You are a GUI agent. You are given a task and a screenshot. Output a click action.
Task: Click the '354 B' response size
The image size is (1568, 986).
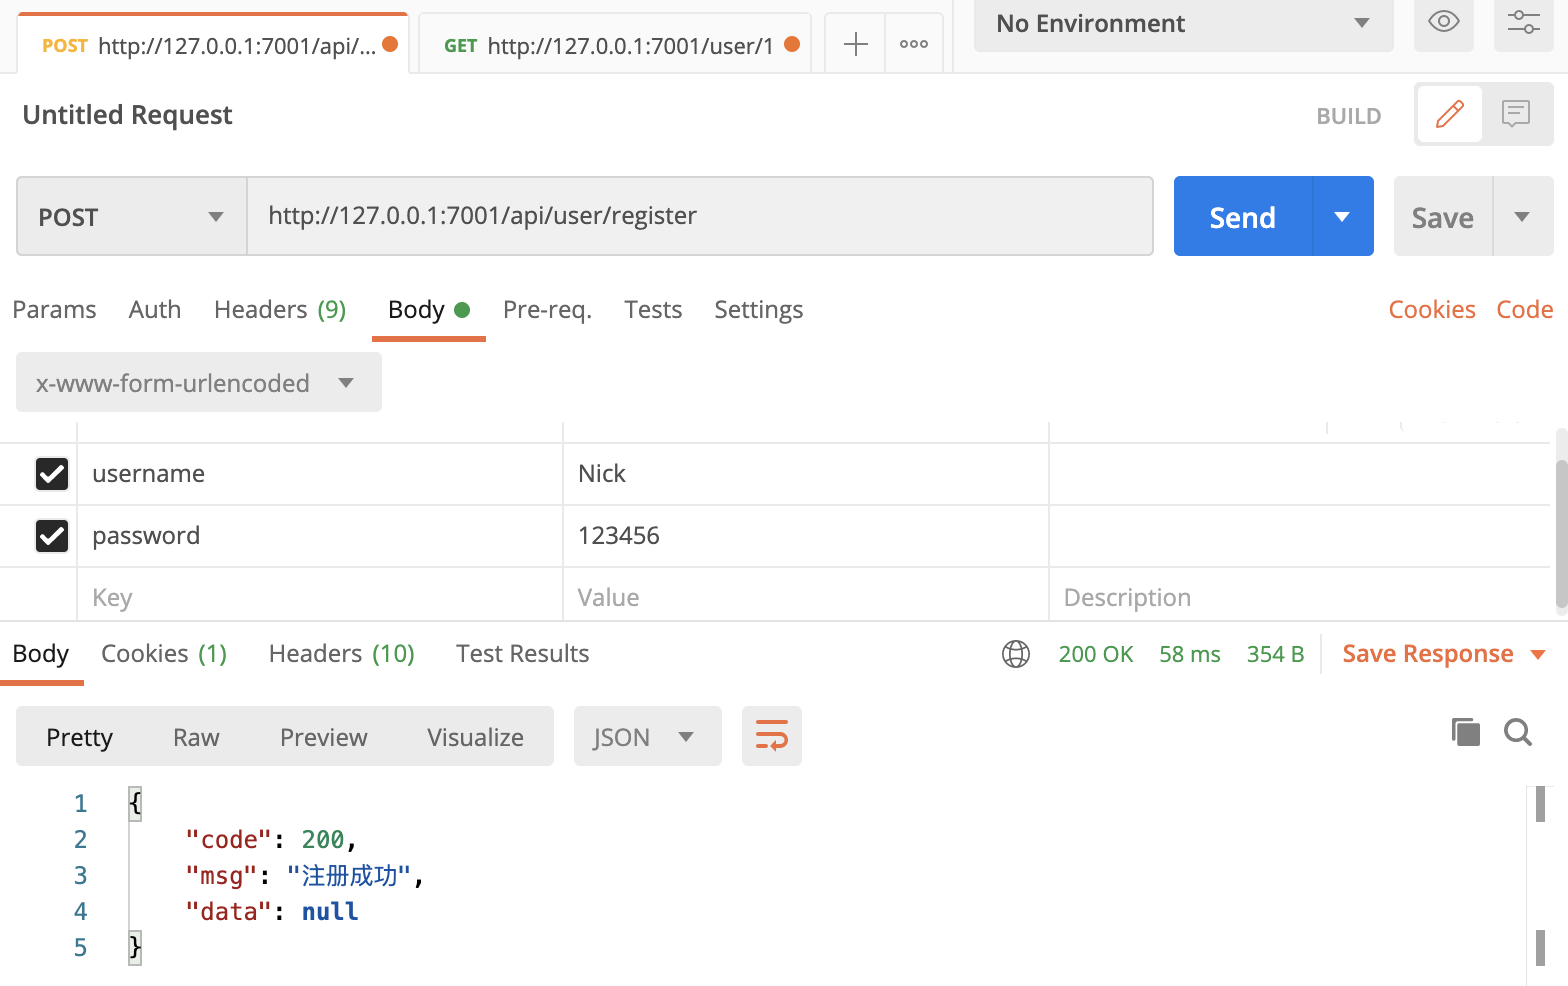(1276, 654)
